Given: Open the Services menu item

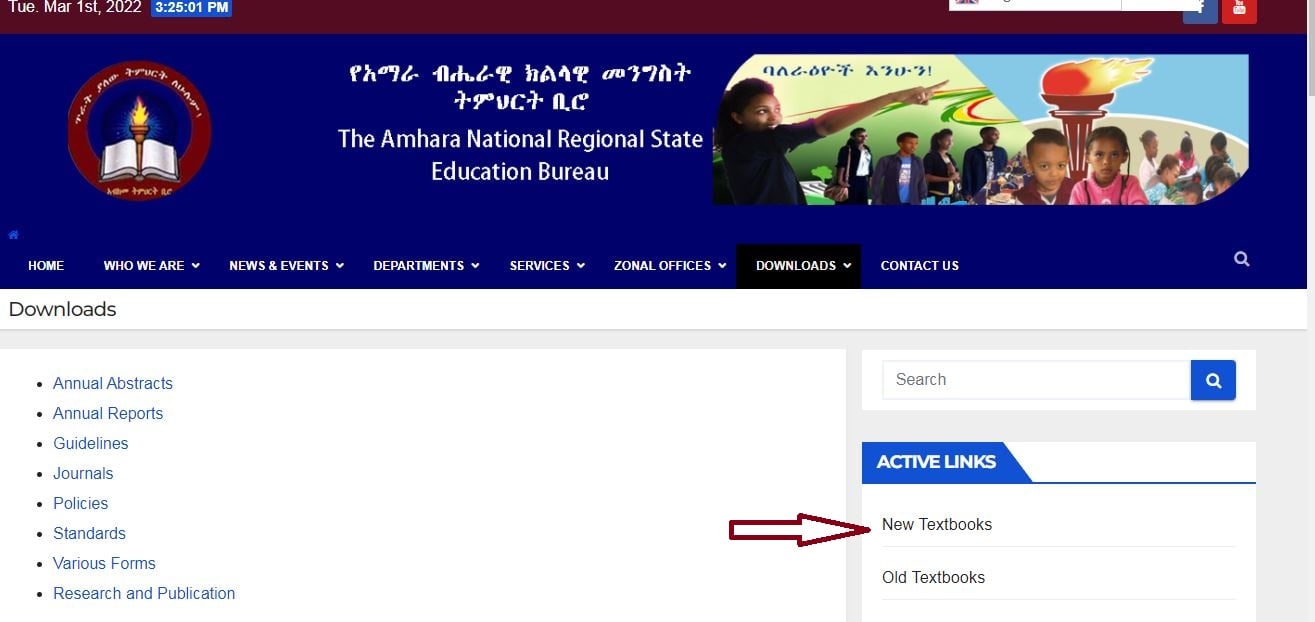Looking at the screenshot, I should [547, 266].
